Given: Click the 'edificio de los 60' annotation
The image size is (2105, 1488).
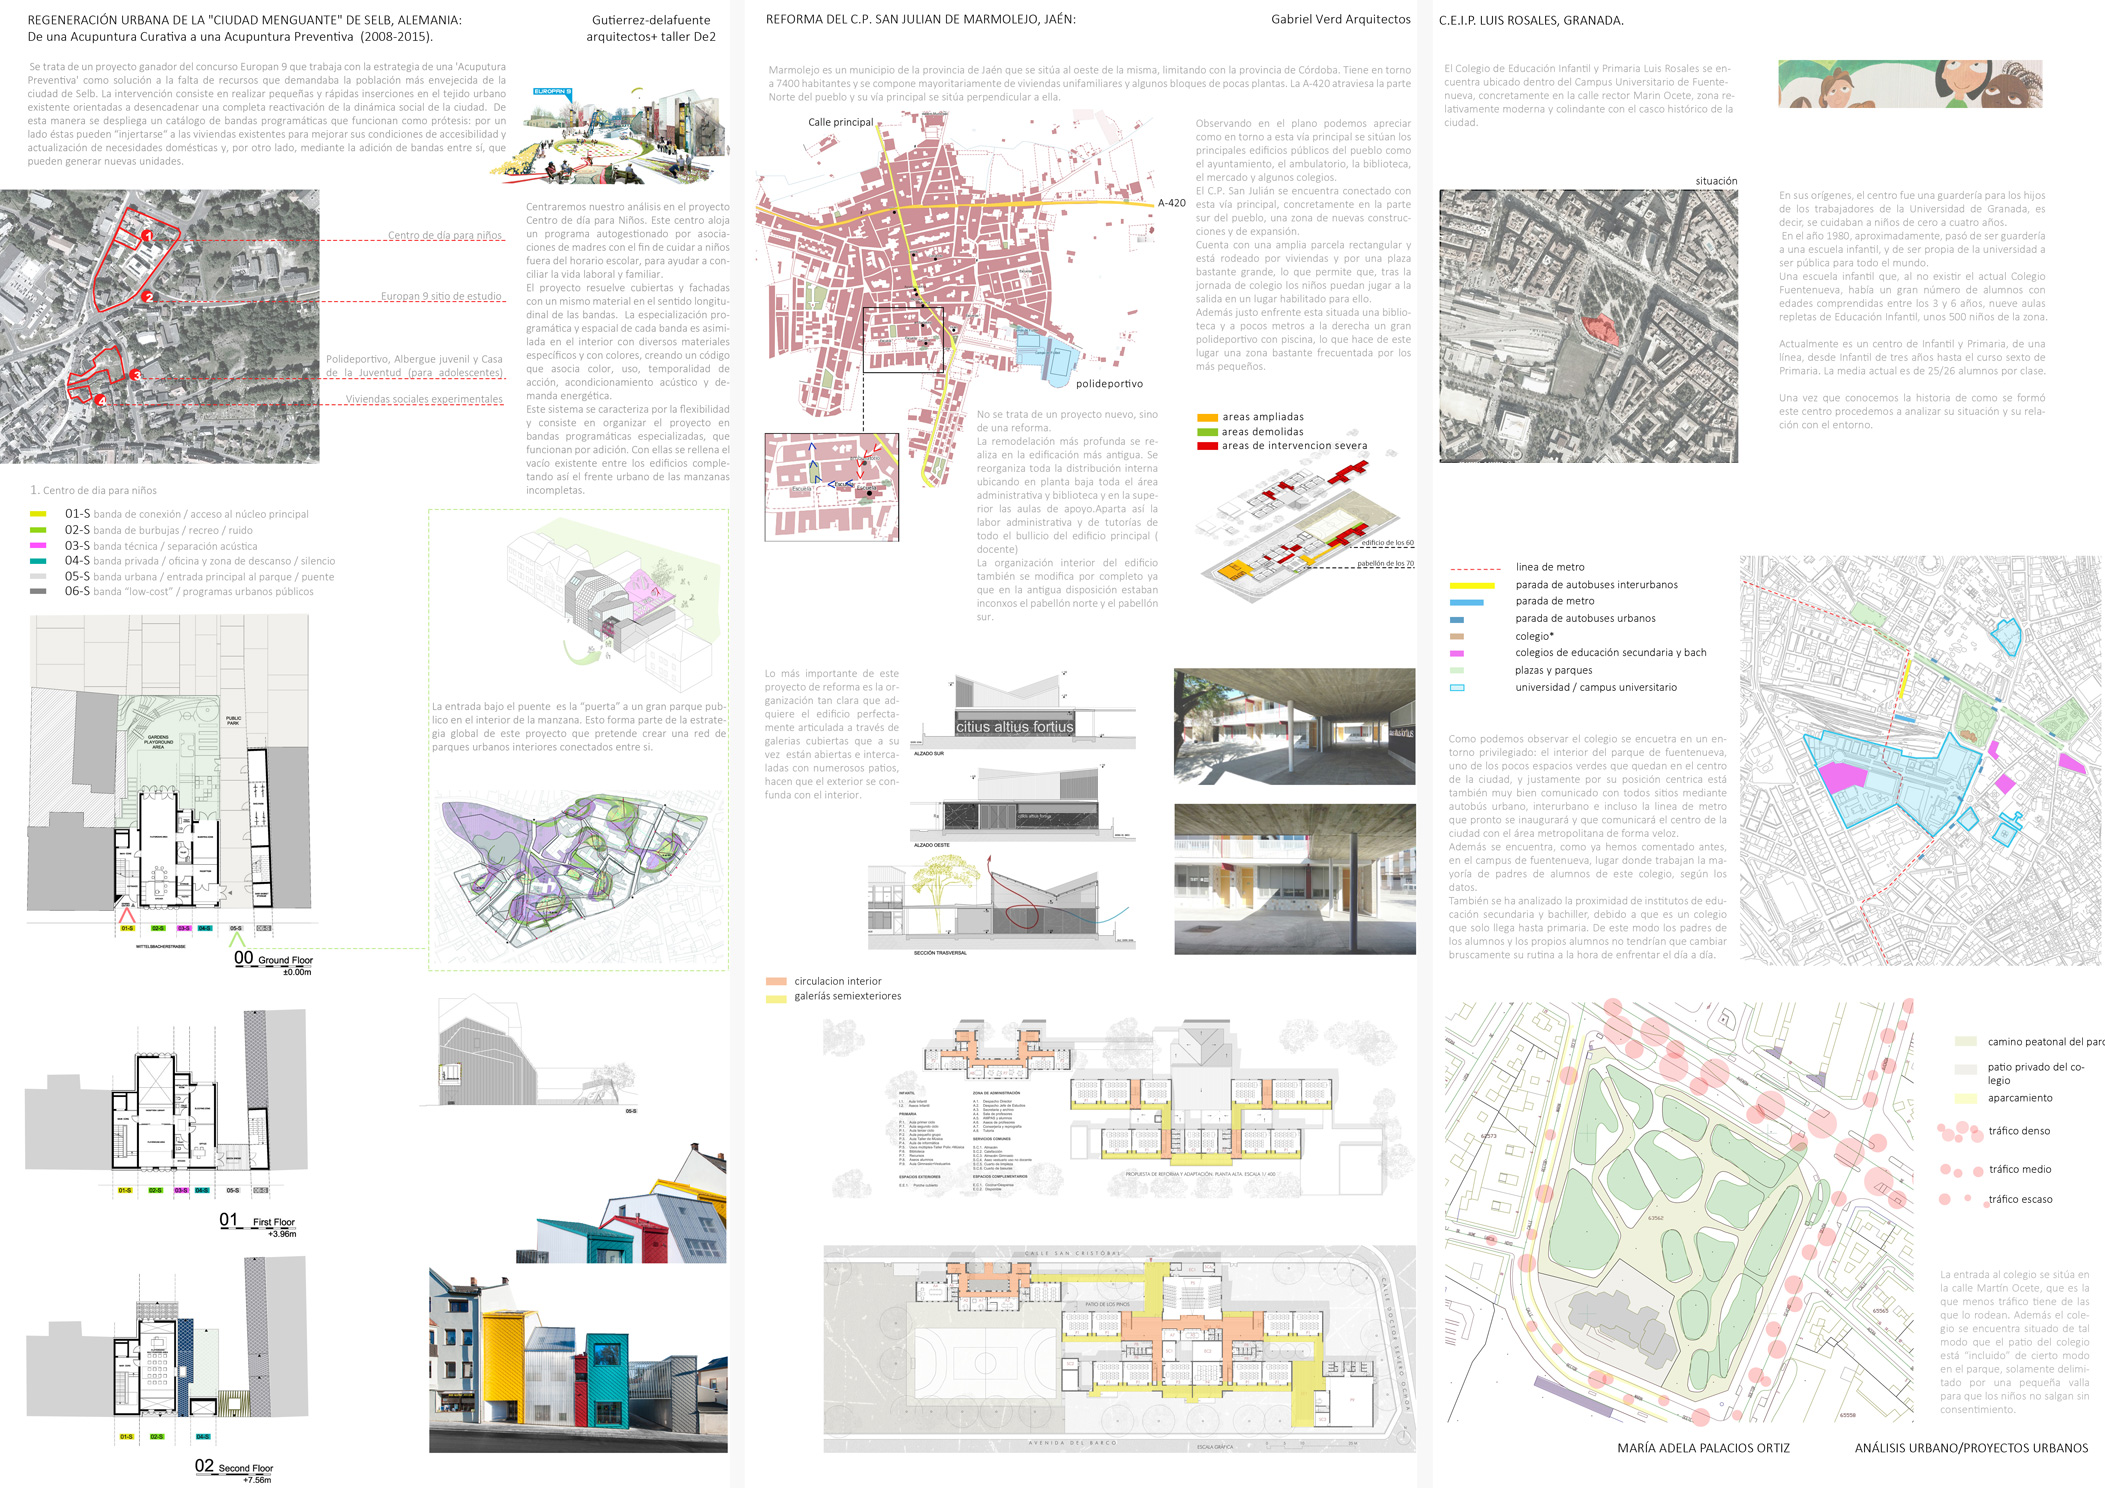Looking at the screenshot, I should pos(1387,543).
